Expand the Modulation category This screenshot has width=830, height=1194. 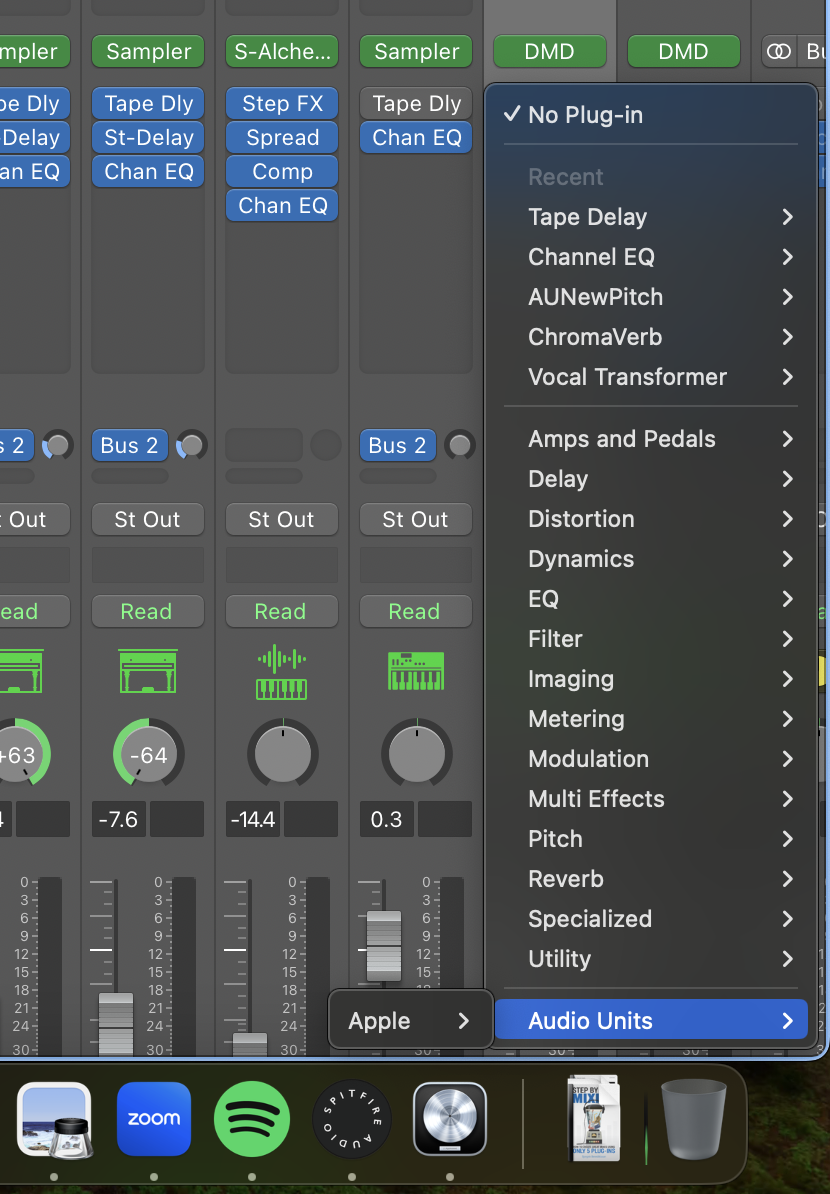pyautogui.click(x=650, y=758)
